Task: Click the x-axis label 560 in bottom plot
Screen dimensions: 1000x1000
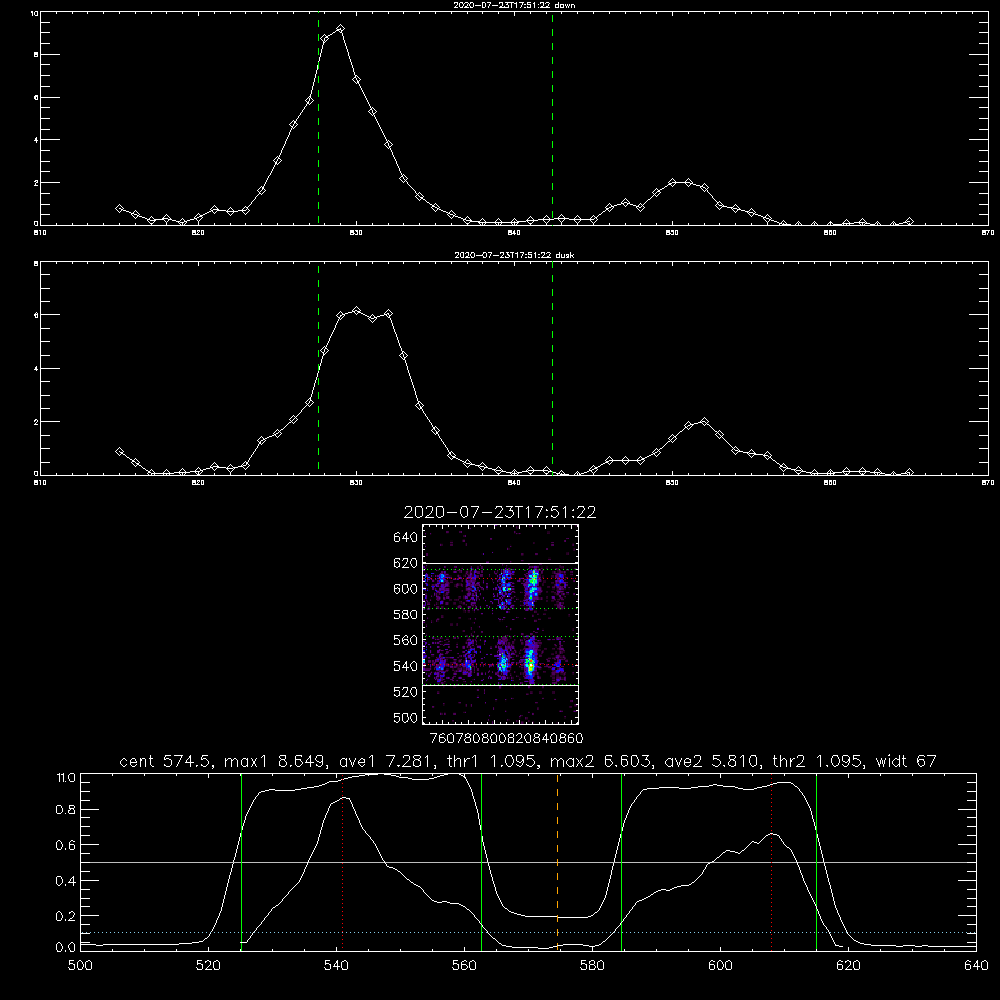Action: click(x=464, y=966)
